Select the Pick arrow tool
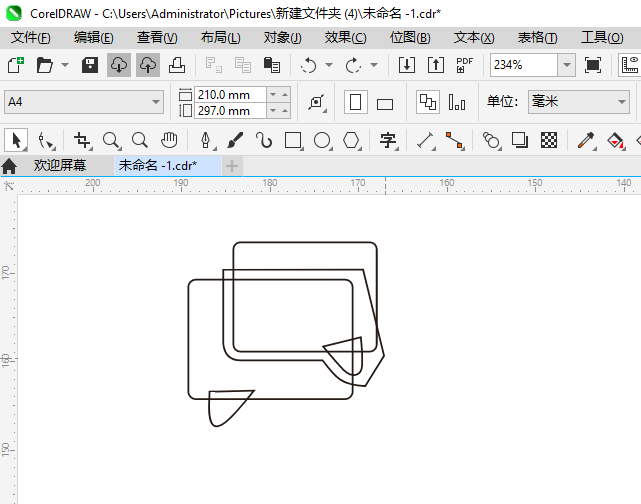 [16, 140]
